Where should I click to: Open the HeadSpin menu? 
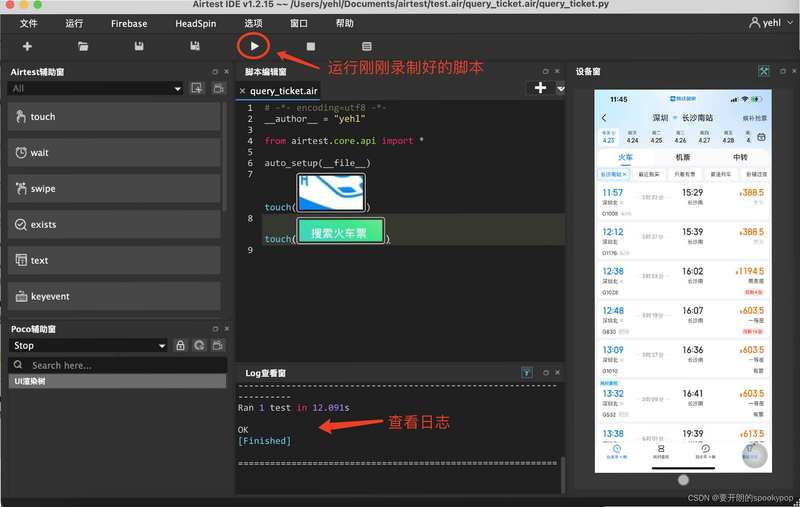(195, 23)
